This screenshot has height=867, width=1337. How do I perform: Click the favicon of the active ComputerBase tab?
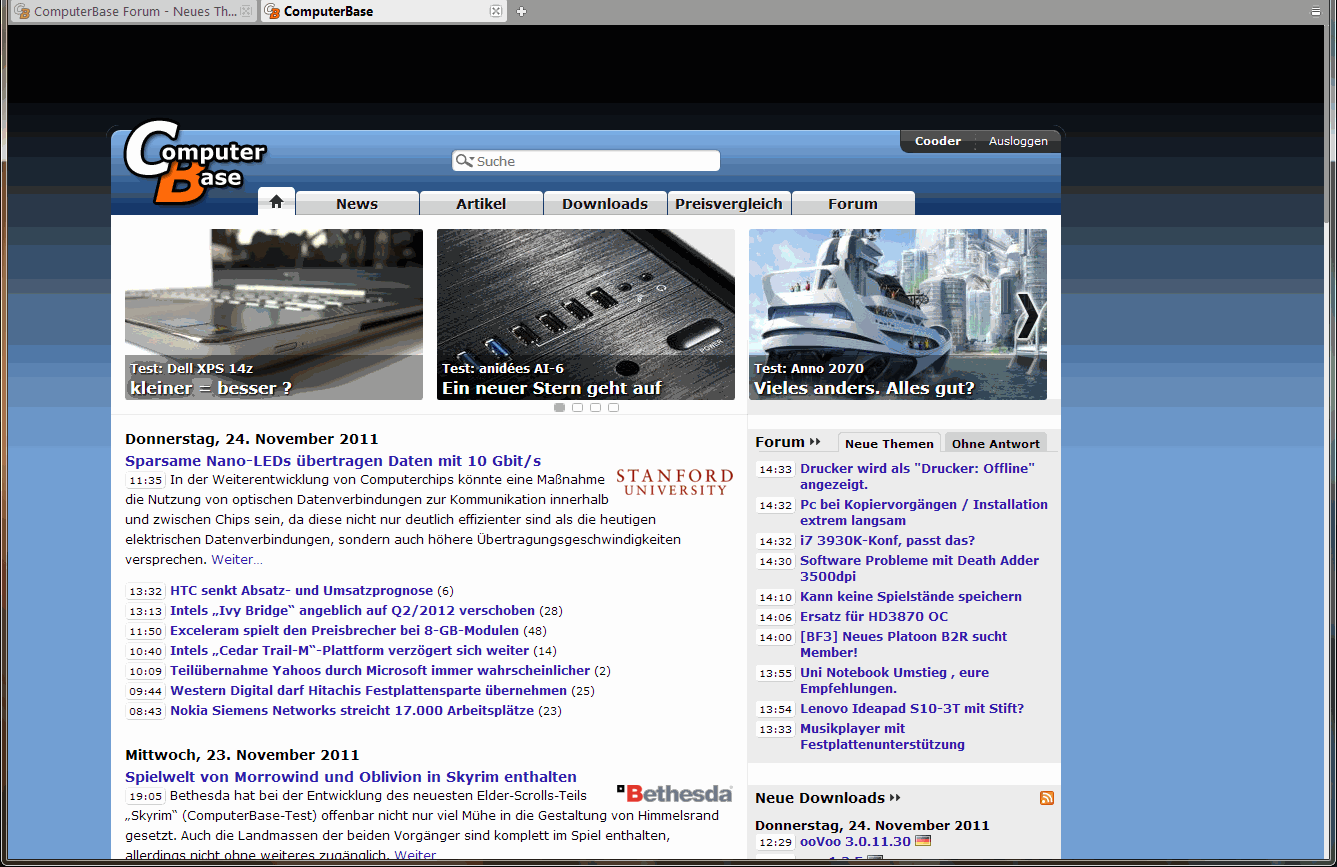coord(272,12)
